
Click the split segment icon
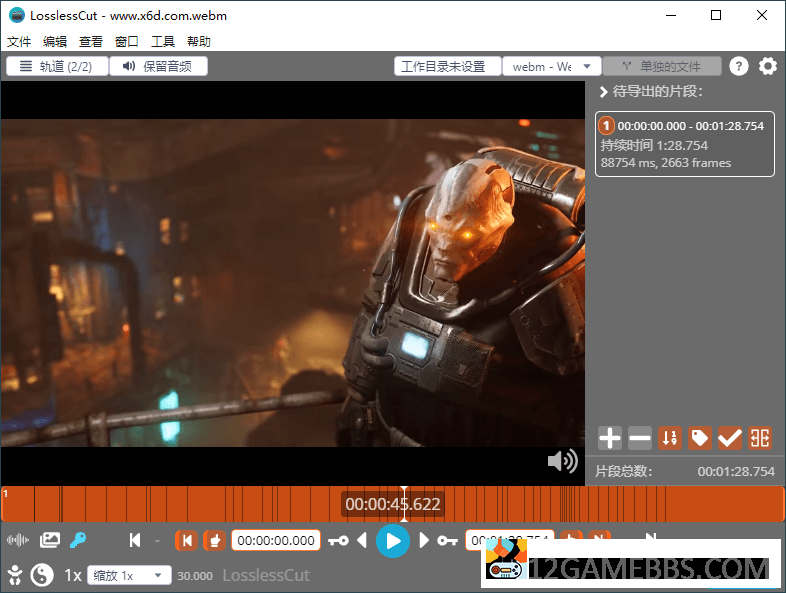coord(760,437)
